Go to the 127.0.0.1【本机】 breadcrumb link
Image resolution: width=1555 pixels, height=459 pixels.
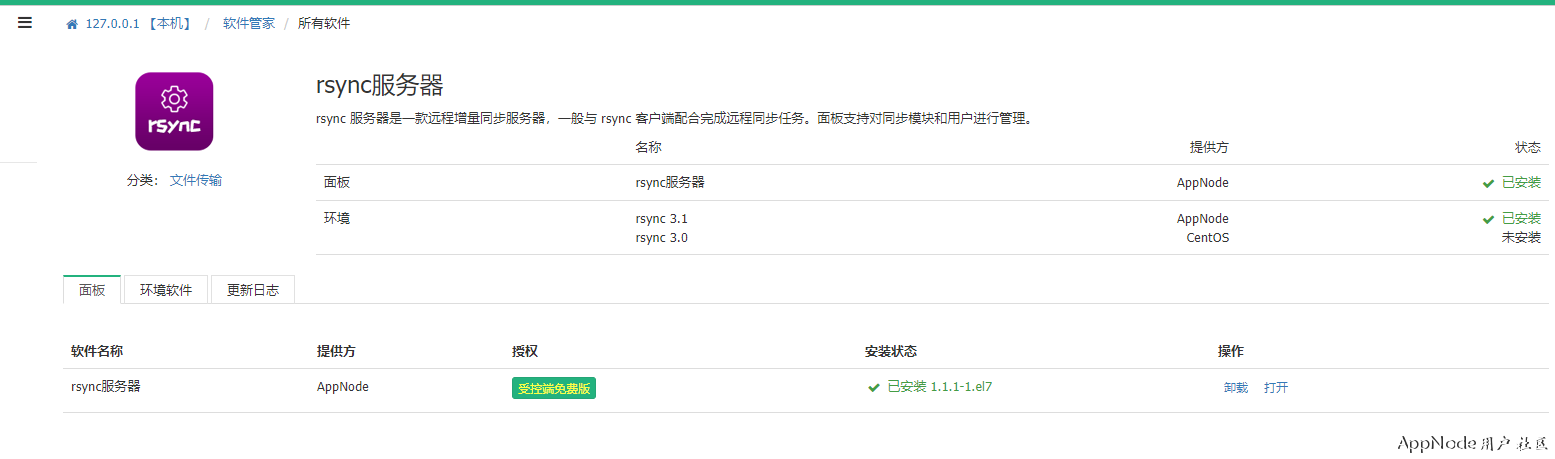click(x=138, y=23)
